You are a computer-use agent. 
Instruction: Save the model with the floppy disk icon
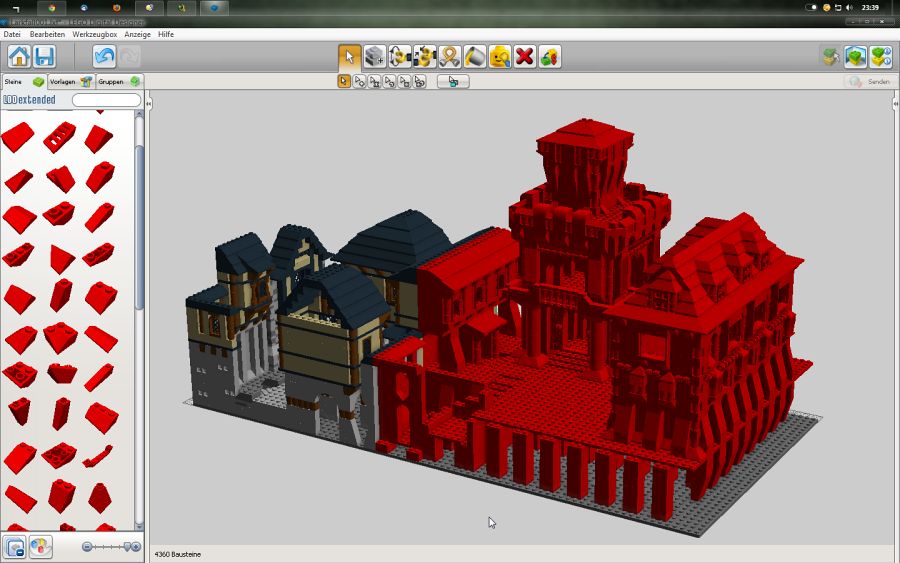[44, 56]
